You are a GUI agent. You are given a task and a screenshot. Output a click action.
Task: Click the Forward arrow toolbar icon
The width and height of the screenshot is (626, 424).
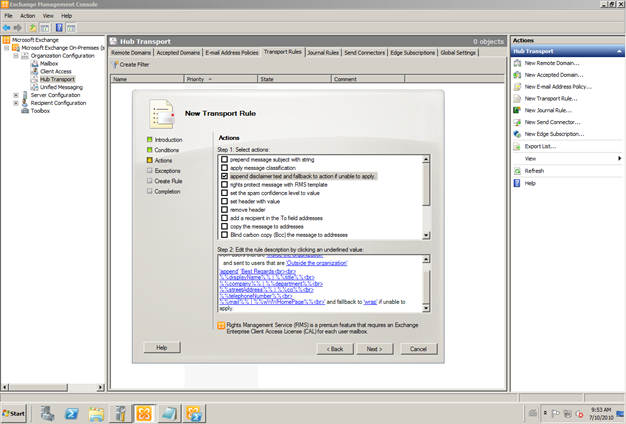(18, 28)
